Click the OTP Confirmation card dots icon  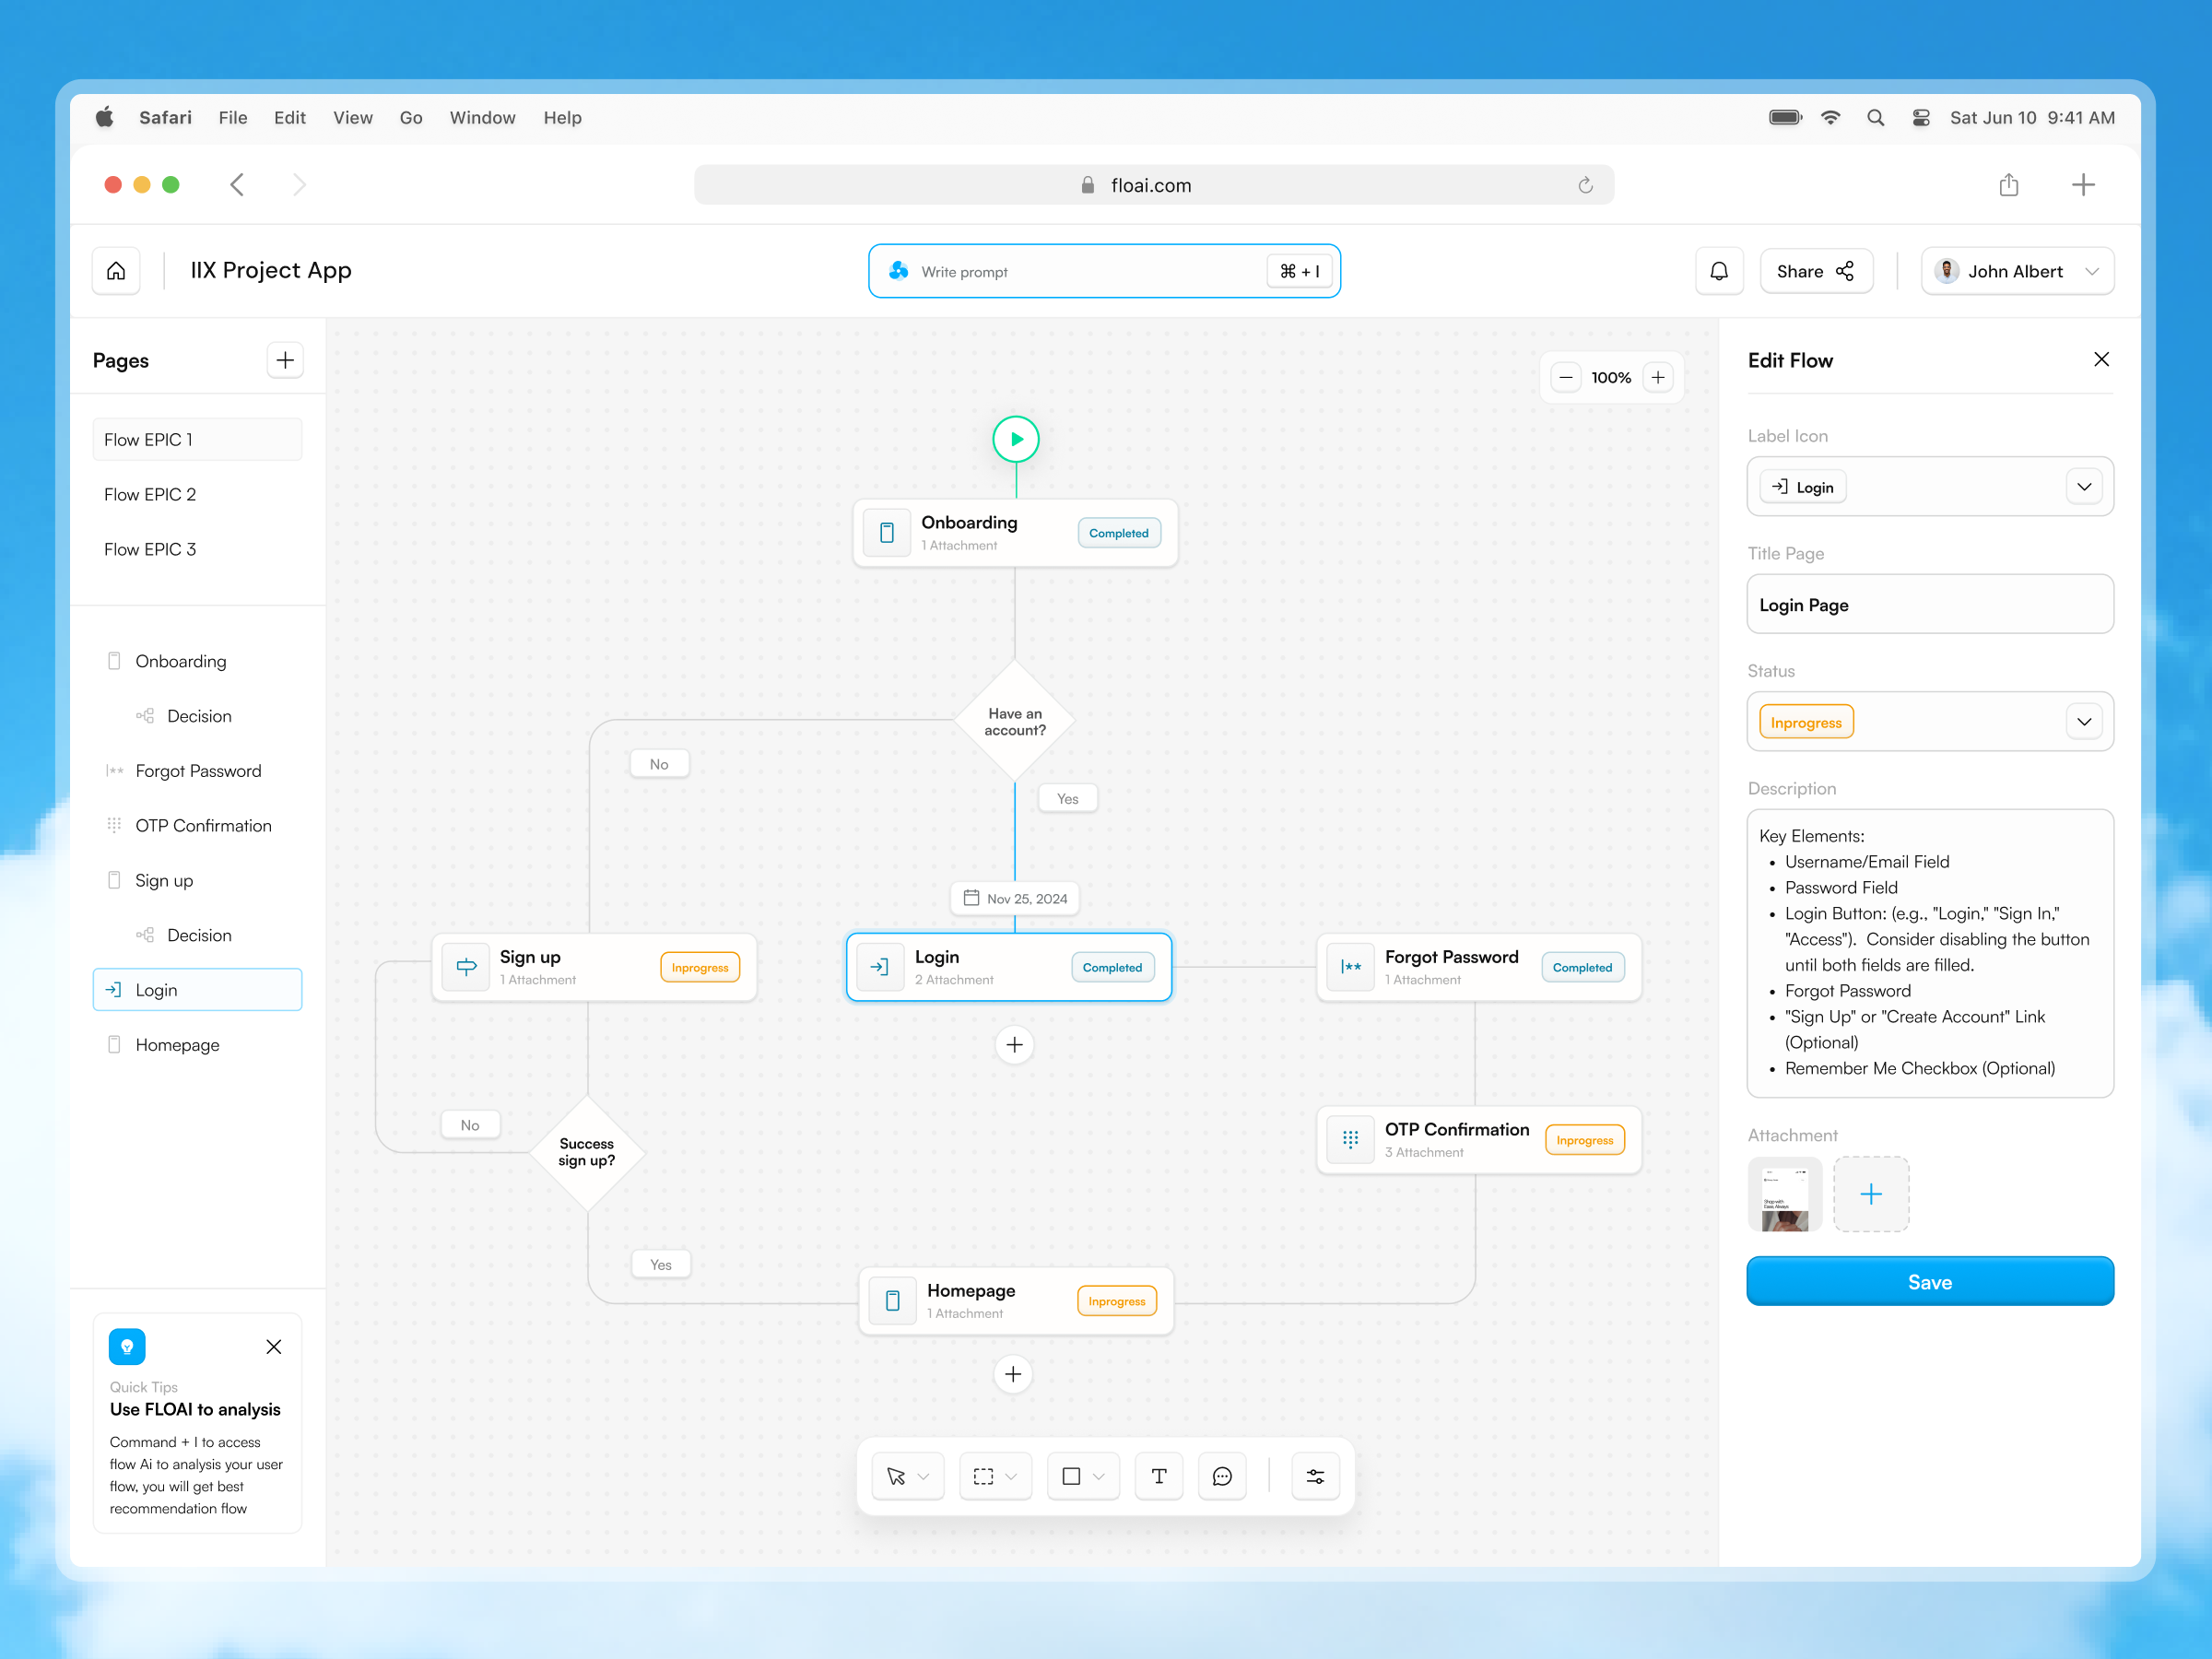(x=1351, y=1139)
